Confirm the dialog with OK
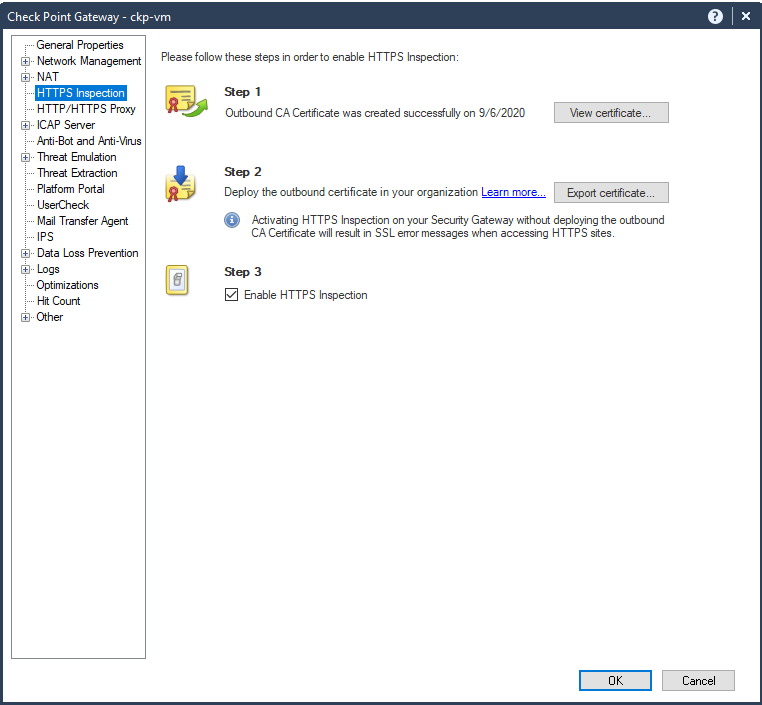This screenshot has height=705, width=762. (615, 680)
